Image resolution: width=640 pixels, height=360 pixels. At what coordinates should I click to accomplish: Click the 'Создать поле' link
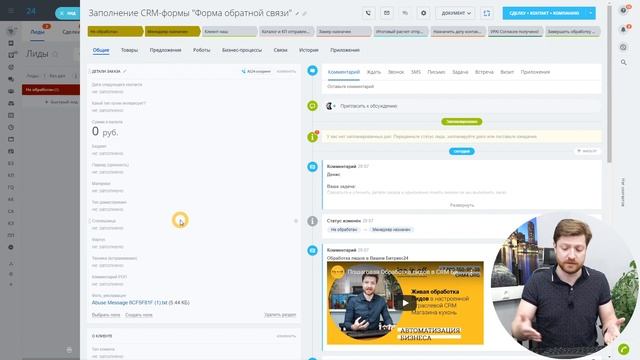[138, 315]
